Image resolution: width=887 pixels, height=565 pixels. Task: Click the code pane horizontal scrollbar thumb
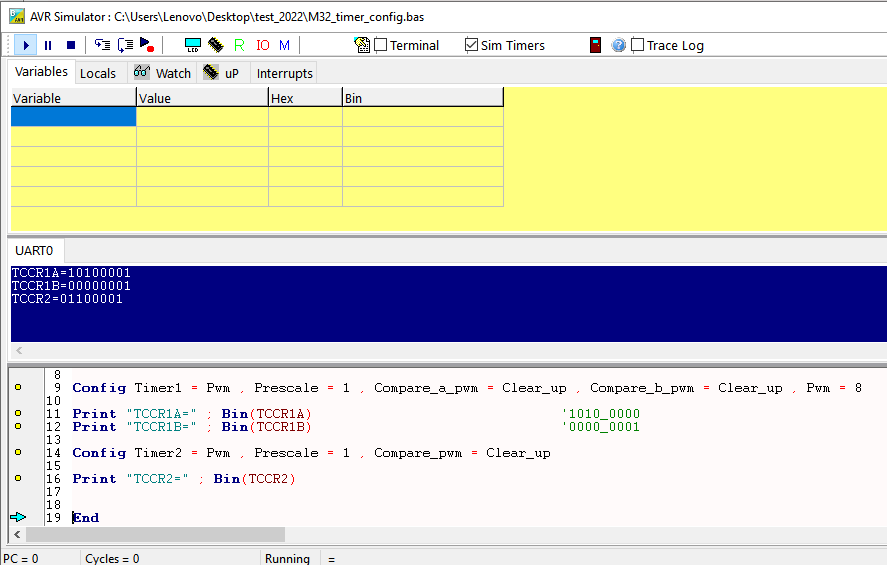[156, 534]
